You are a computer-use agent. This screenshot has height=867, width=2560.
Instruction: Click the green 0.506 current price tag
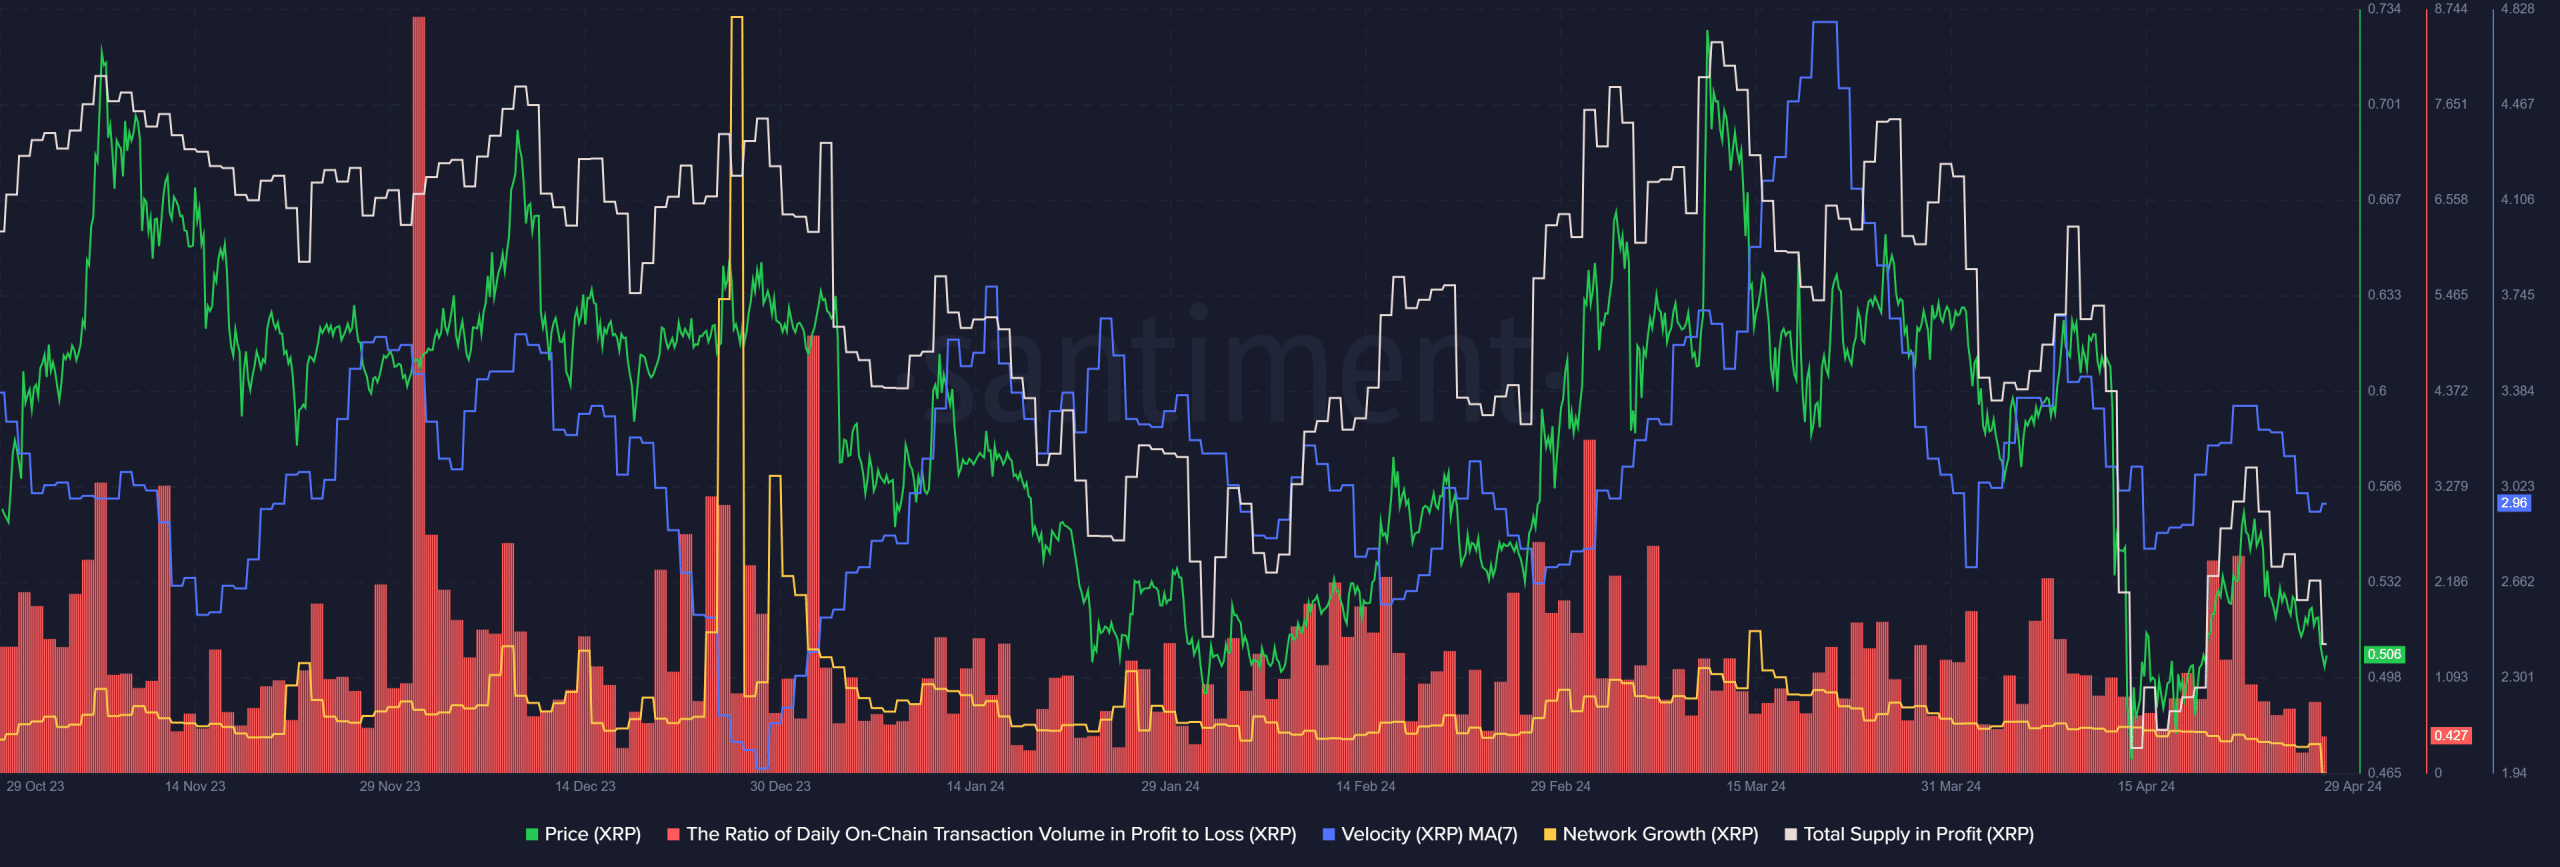coord(2384,654)
